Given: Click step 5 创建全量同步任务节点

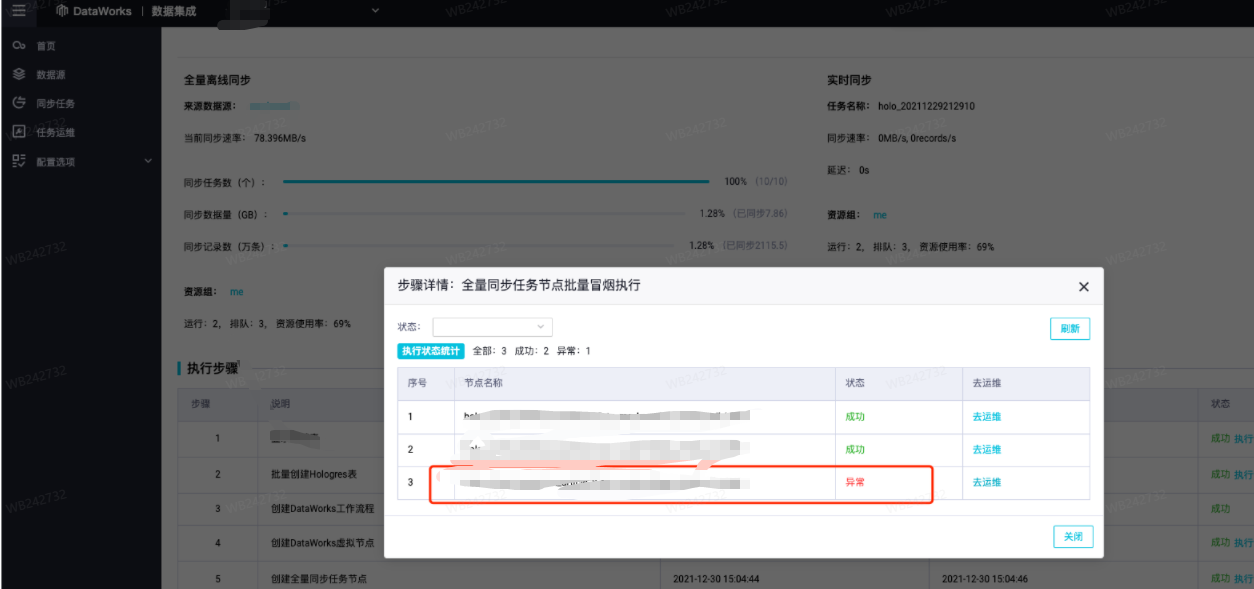Looking at the screenshot, I should [x=319, y=579].
